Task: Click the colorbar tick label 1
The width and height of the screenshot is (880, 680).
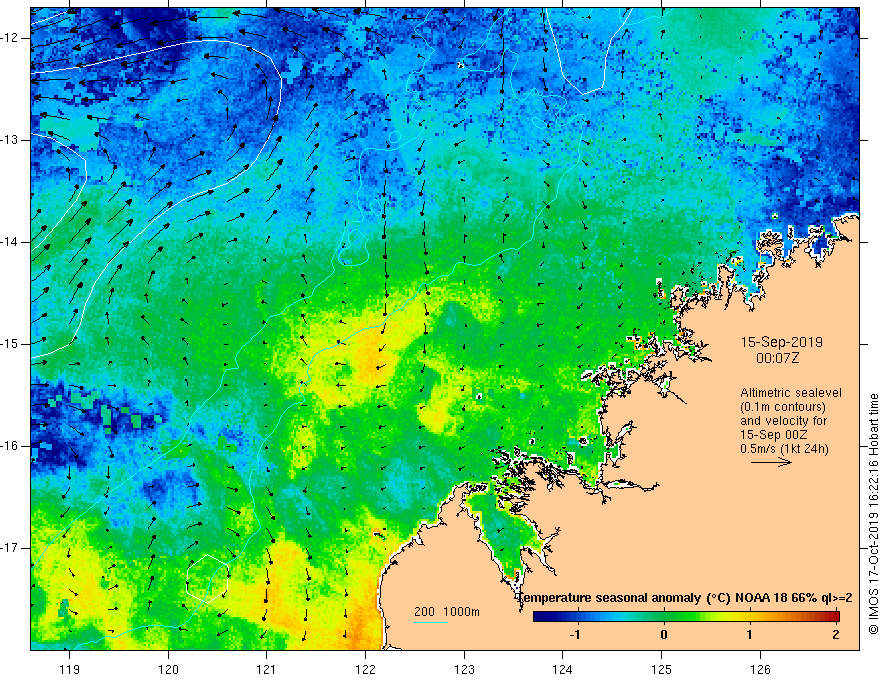Action: point(749,635)
